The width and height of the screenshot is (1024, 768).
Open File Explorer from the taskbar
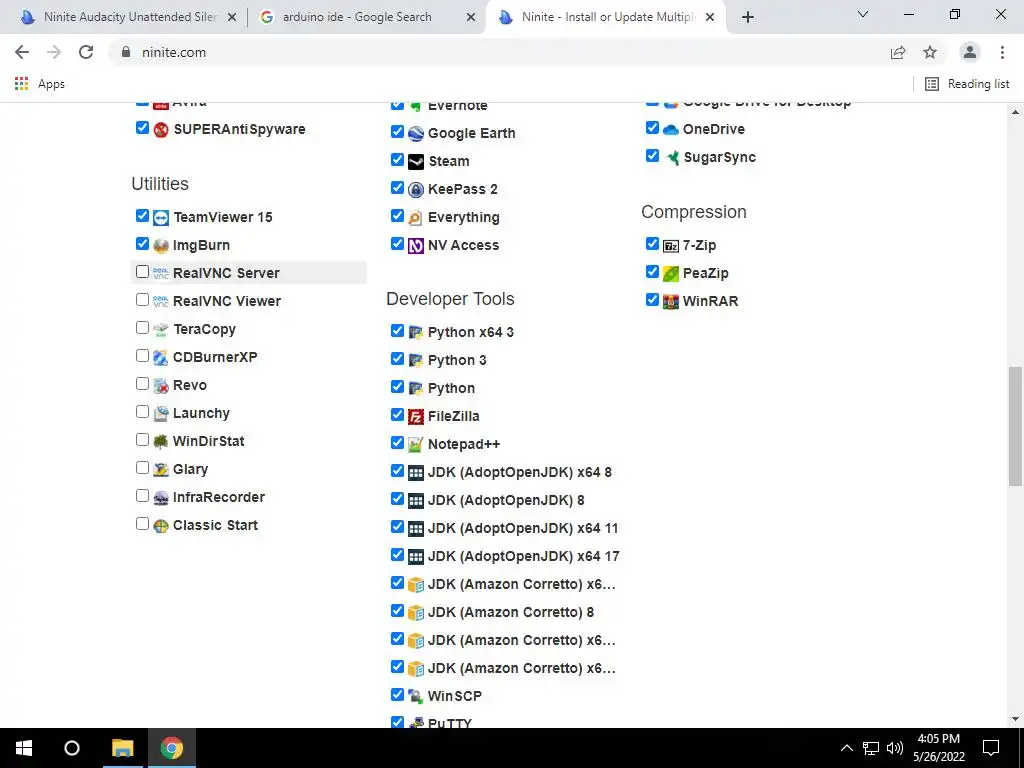coord(122,748)
